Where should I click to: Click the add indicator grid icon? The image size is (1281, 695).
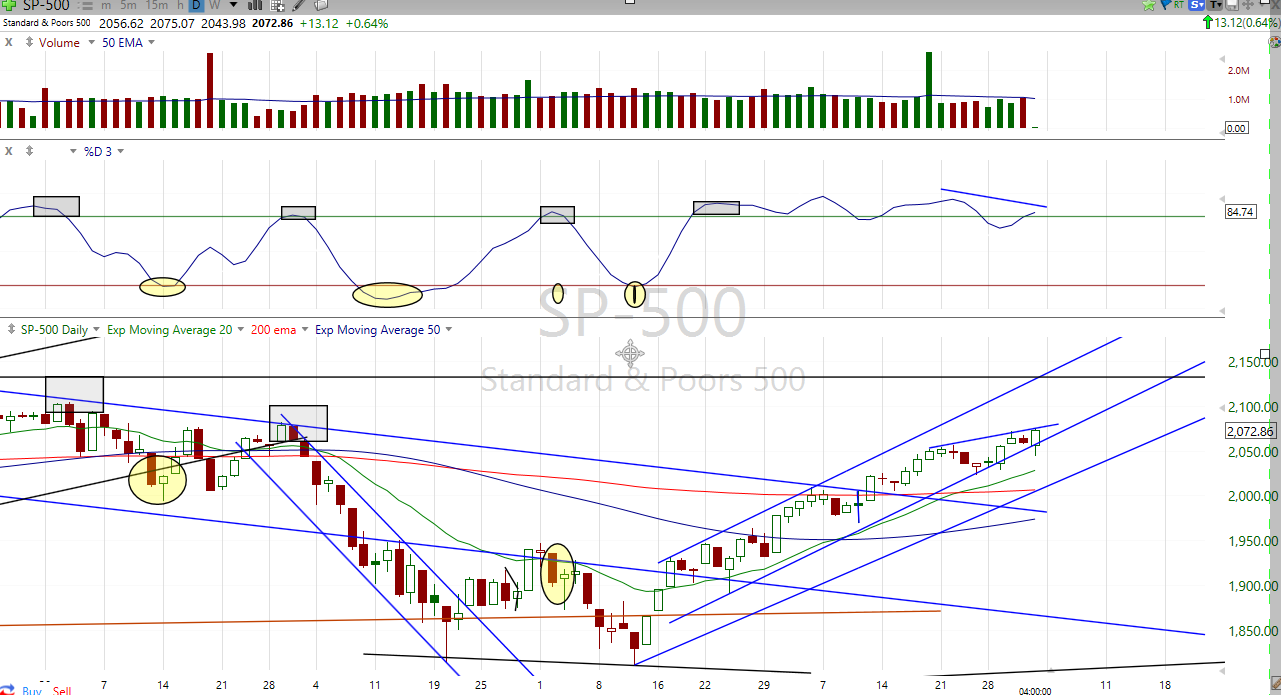pos(276,5)
